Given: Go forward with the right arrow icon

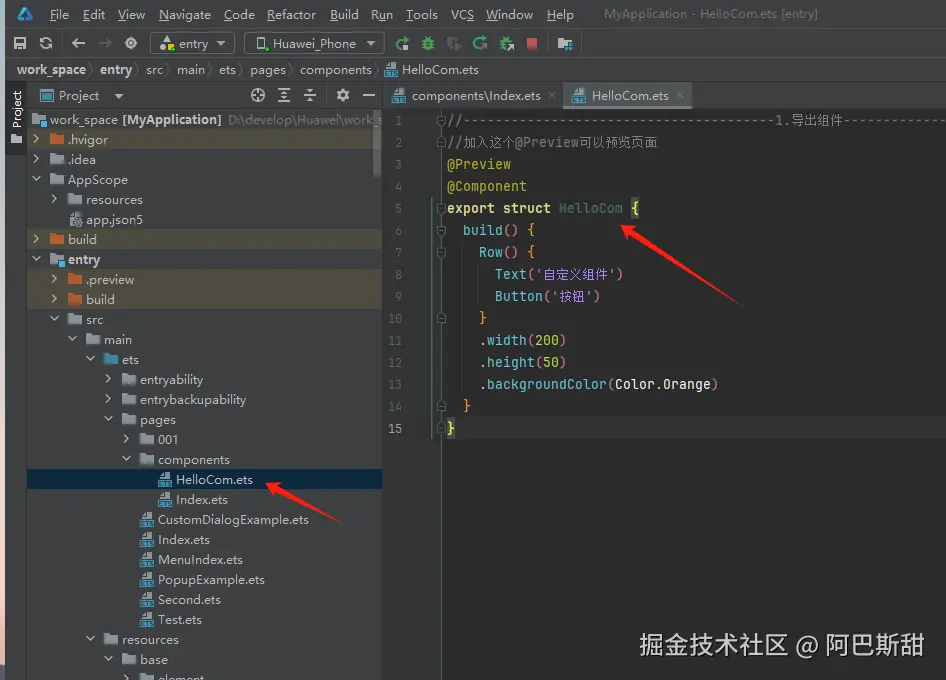Looking at the screenshot, I should [x=105, y=43].
